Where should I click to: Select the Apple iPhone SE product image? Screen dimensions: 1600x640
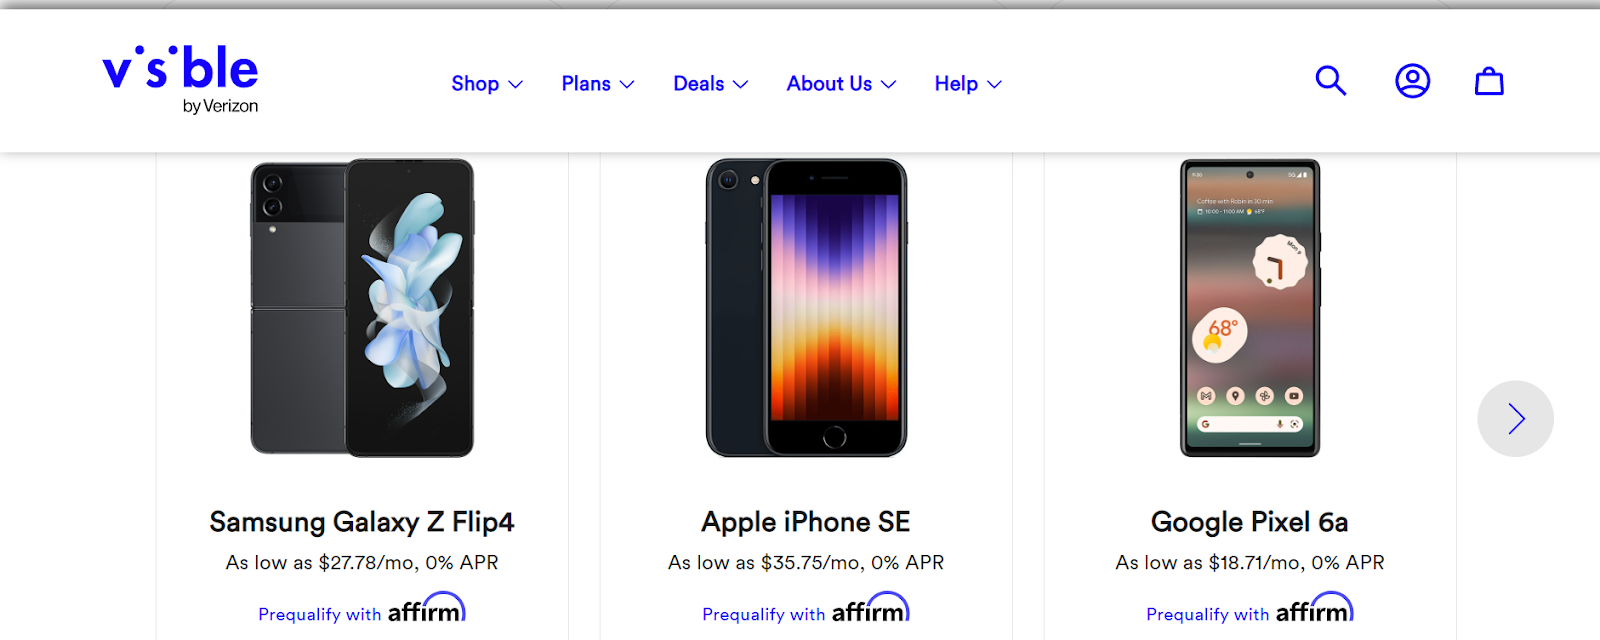coord(806,308)
